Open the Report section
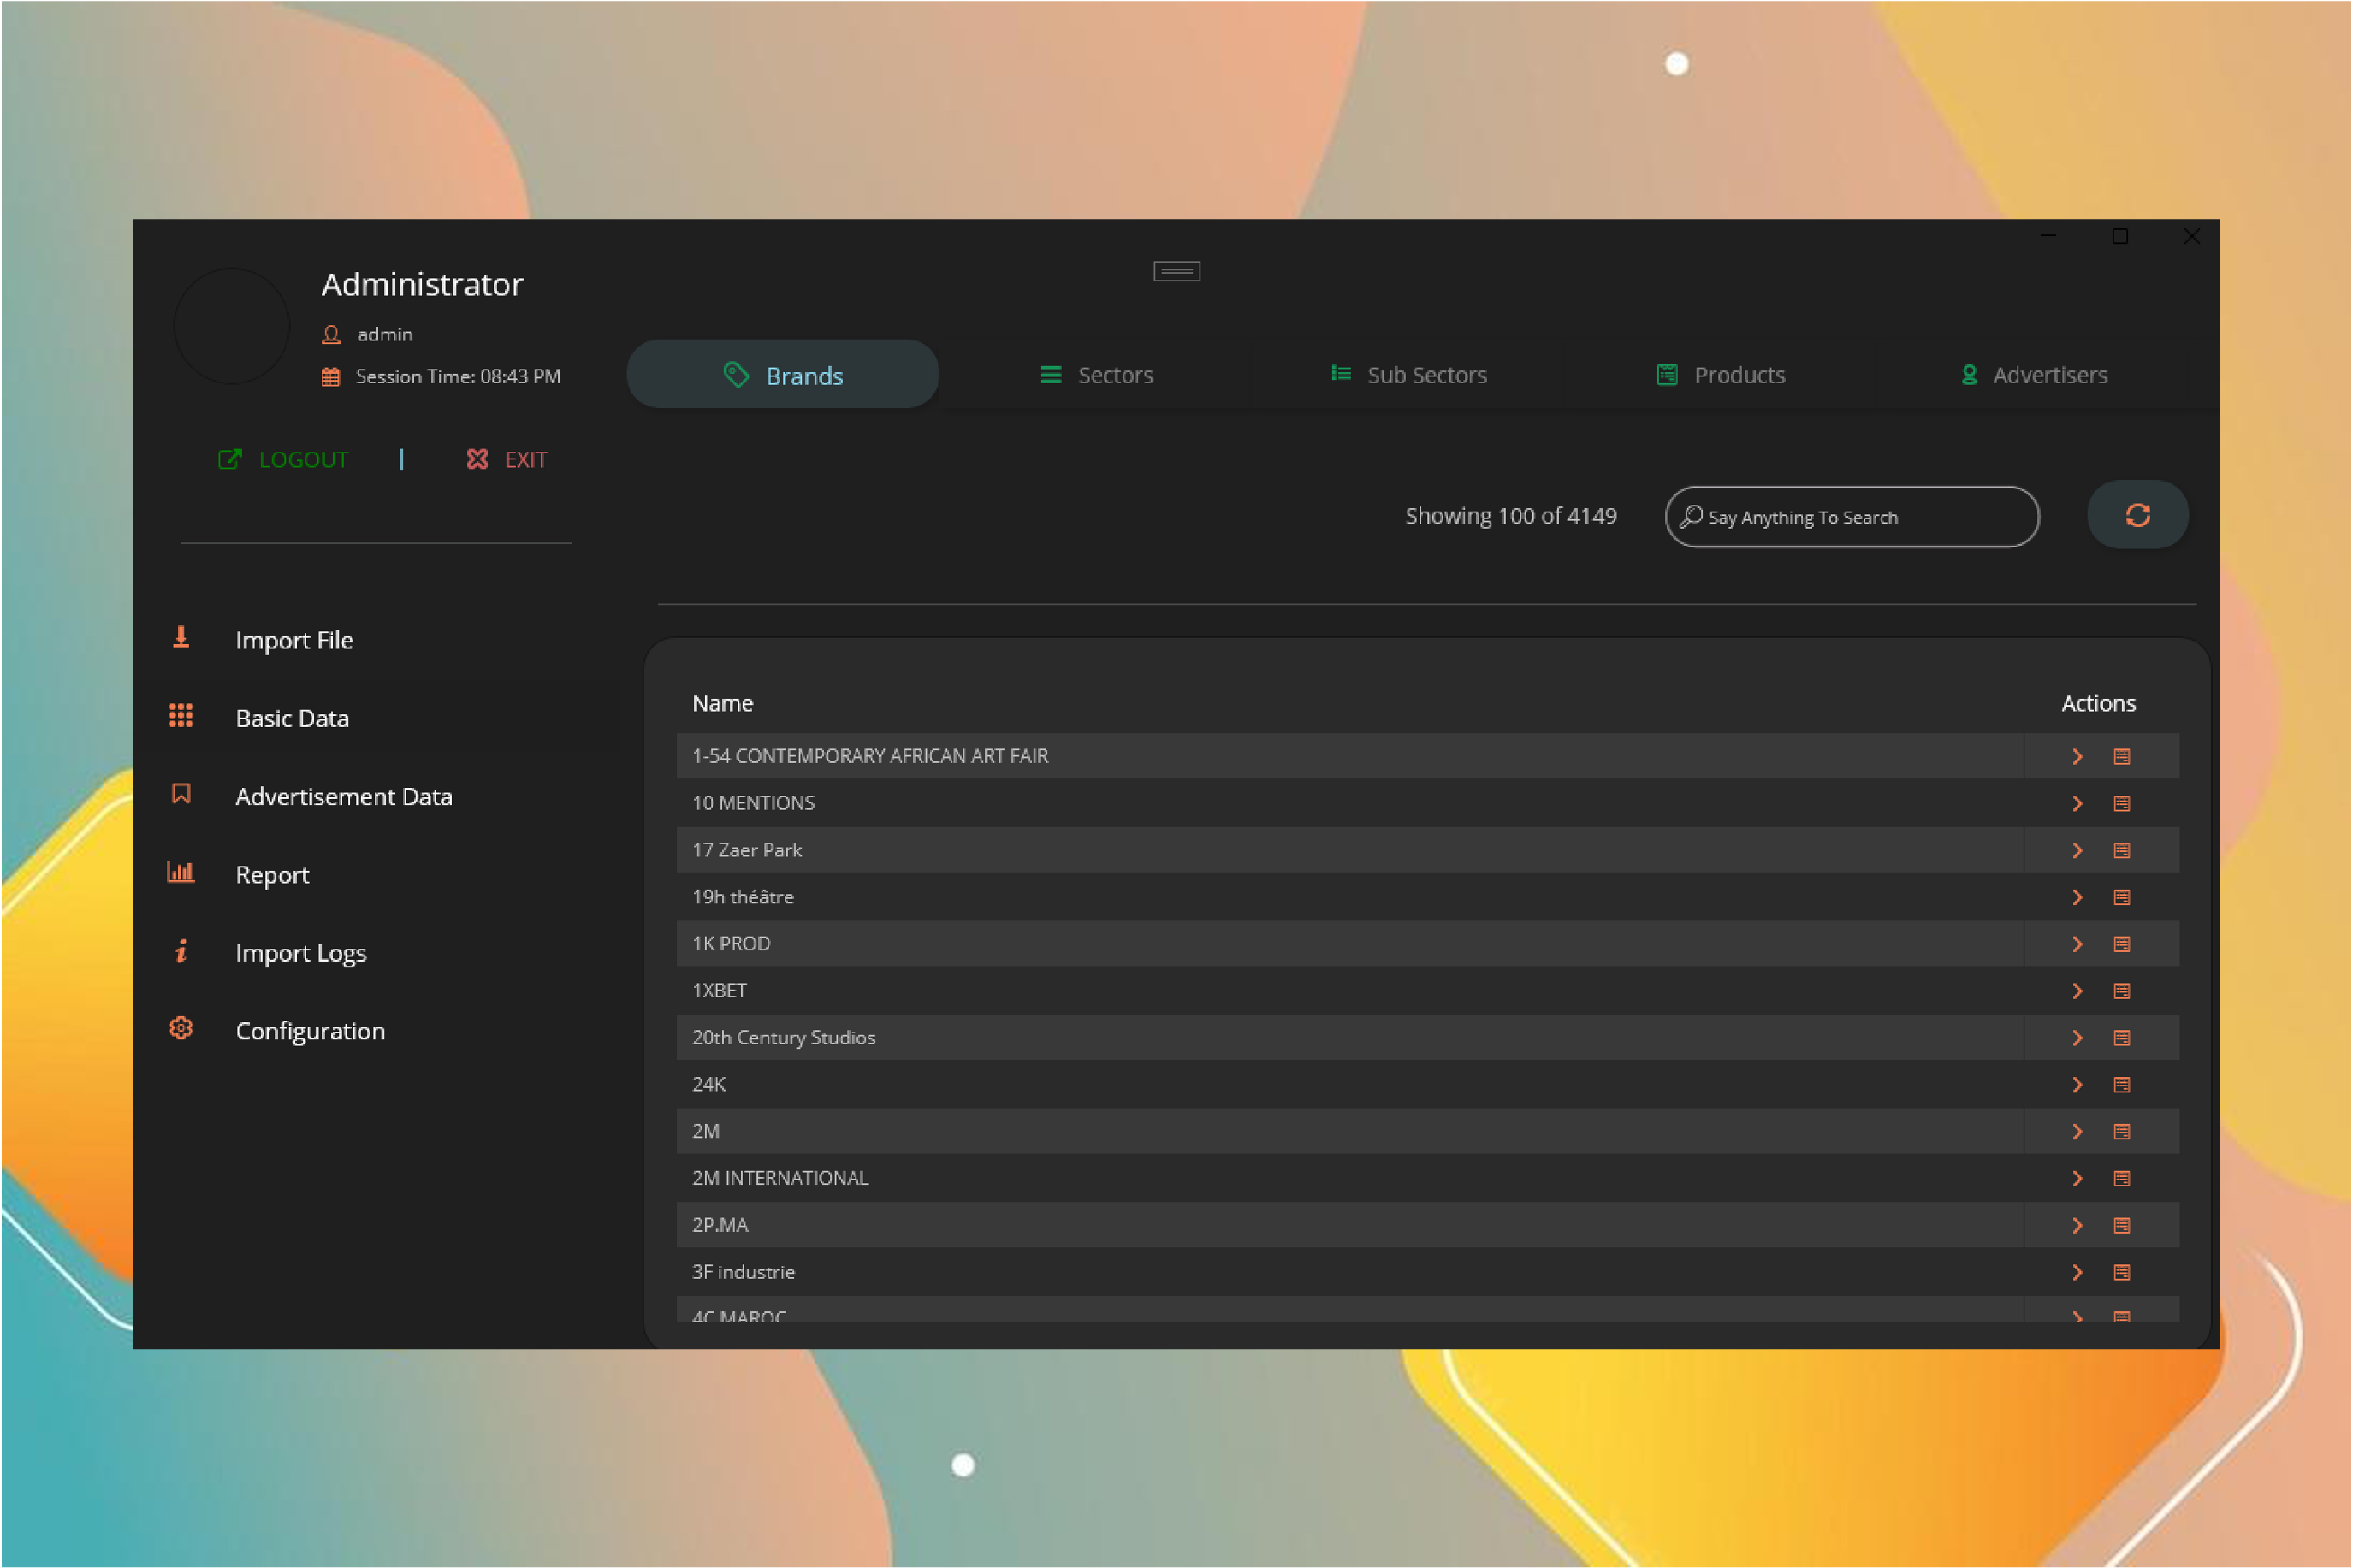Viewport: 2353px width, 1568px height. coord(272,874)
